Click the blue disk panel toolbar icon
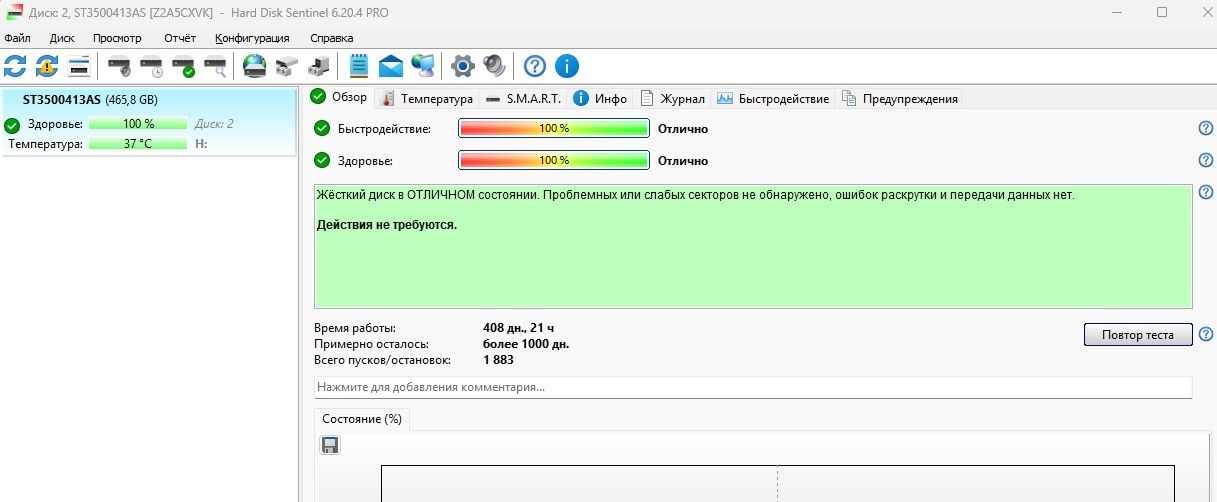1217x502 pixels. pos(79,66)
